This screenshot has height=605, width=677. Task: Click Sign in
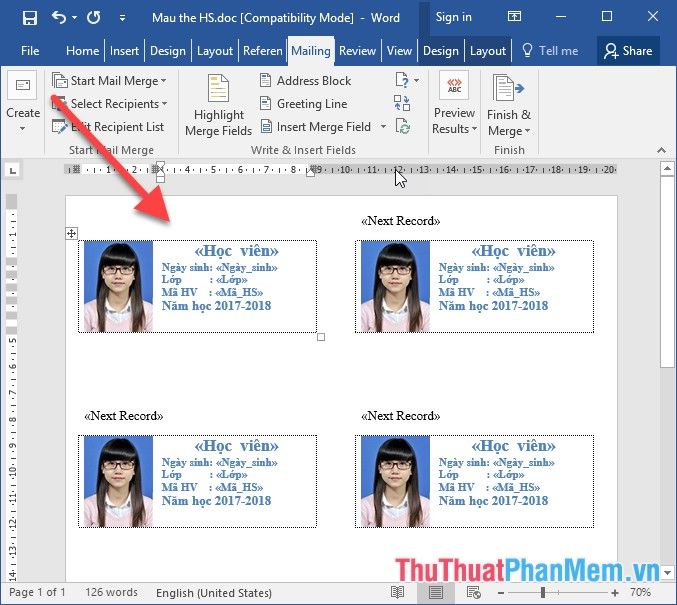pyautogui.click(x=453, y=17)
